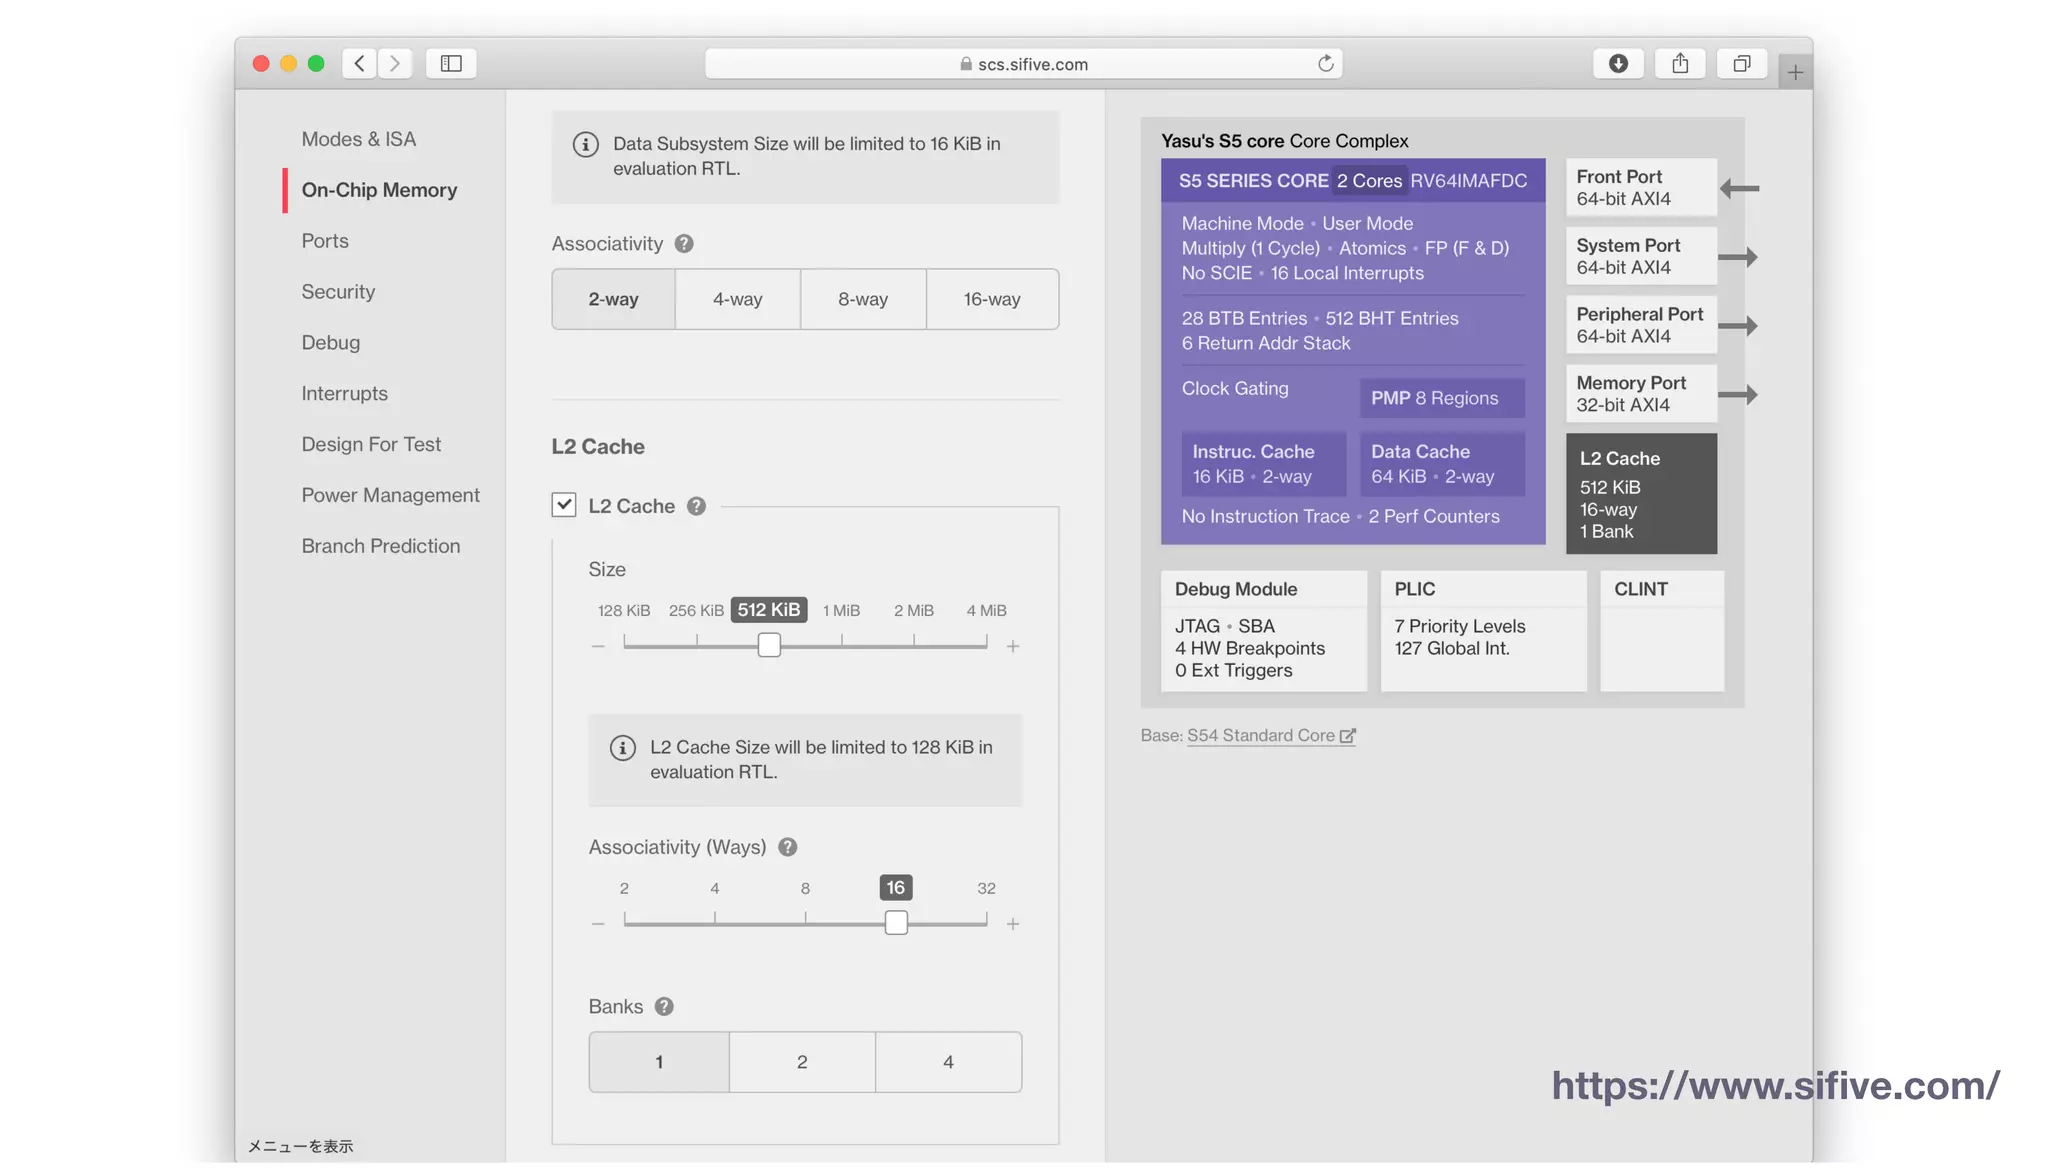Choose 16-way associativity option
Image resolution: width=2048 pixels, height=1172 pixels.
point(991,299)
